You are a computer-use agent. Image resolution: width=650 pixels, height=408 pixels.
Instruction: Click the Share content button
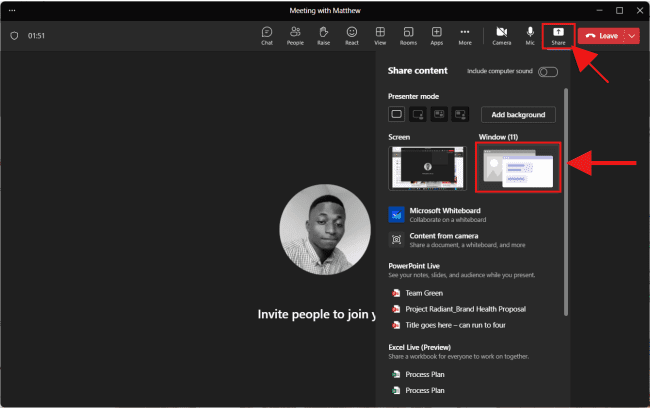pyautogui.click(x=558, y=36)
